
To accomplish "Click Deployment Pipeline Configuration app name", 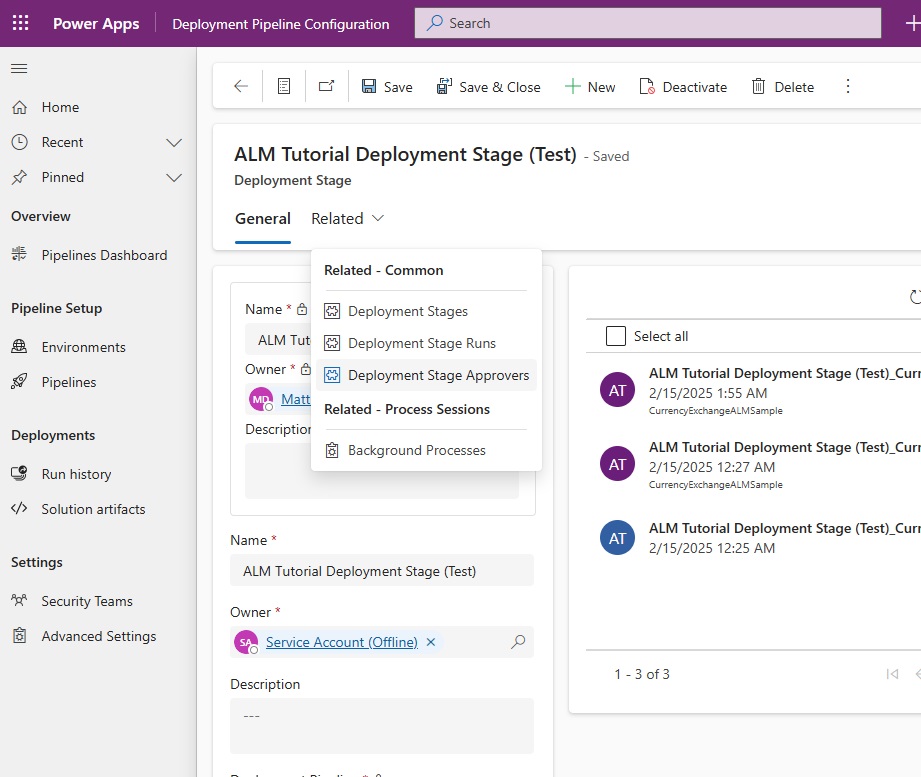I will point(281,24).
